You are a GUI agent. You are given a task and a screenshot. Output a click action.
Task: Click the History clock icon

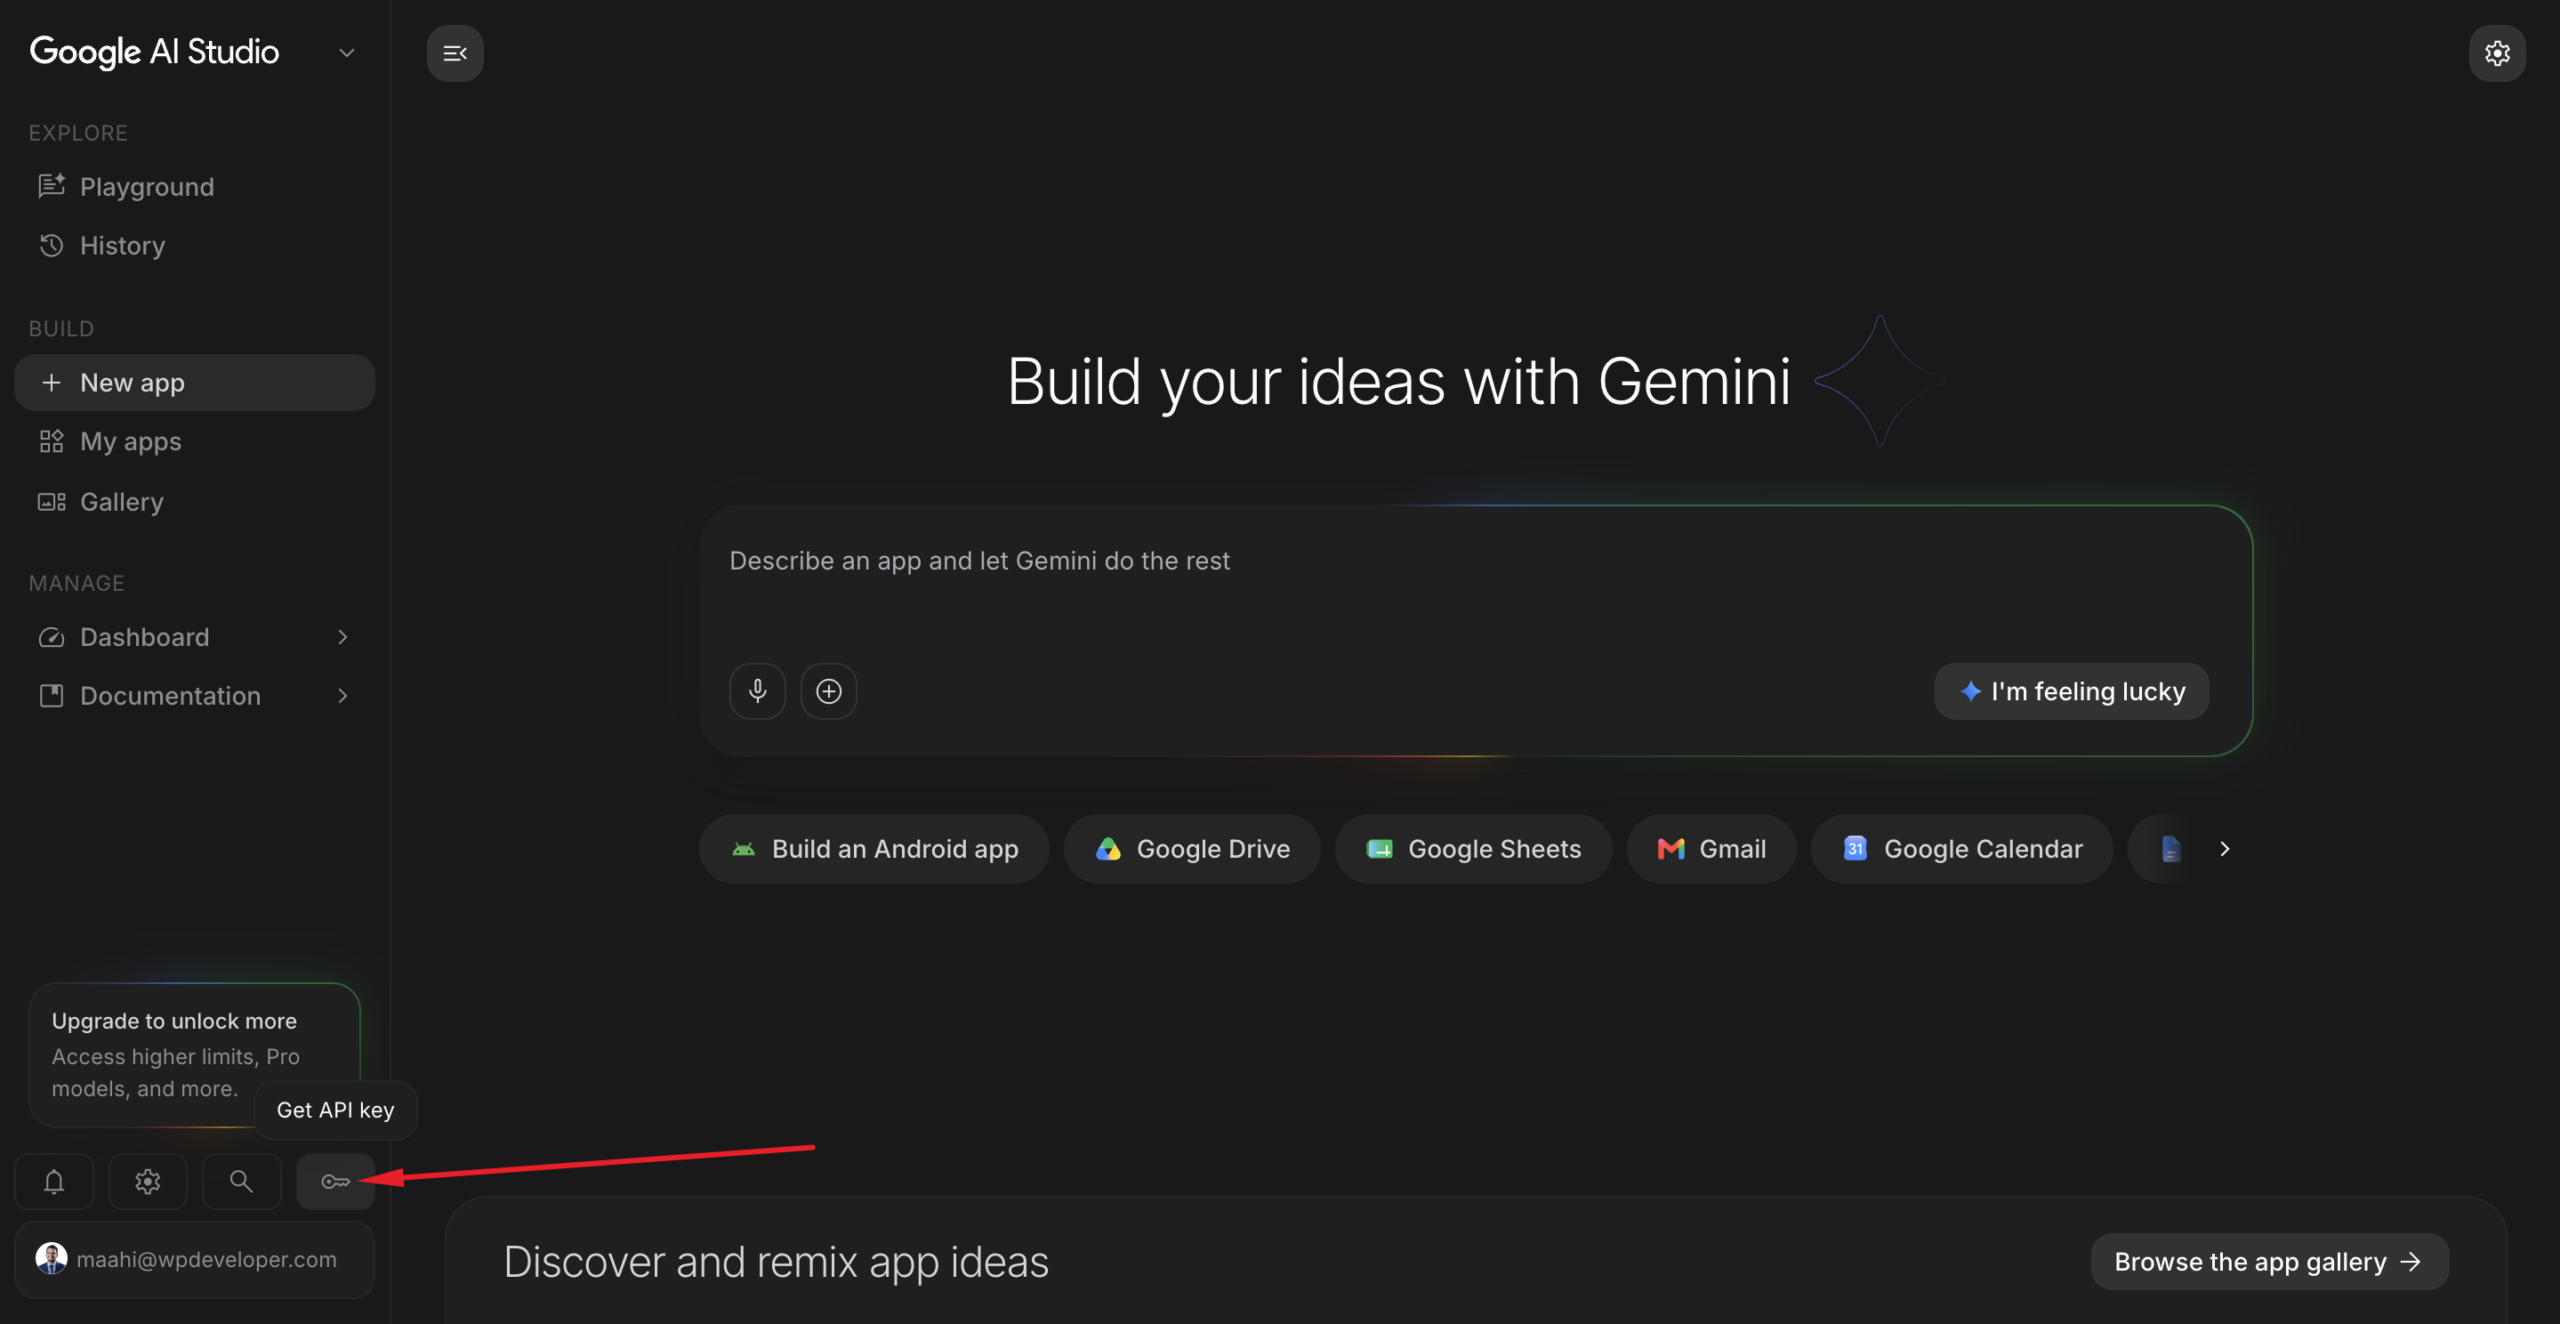pos(51,246)
